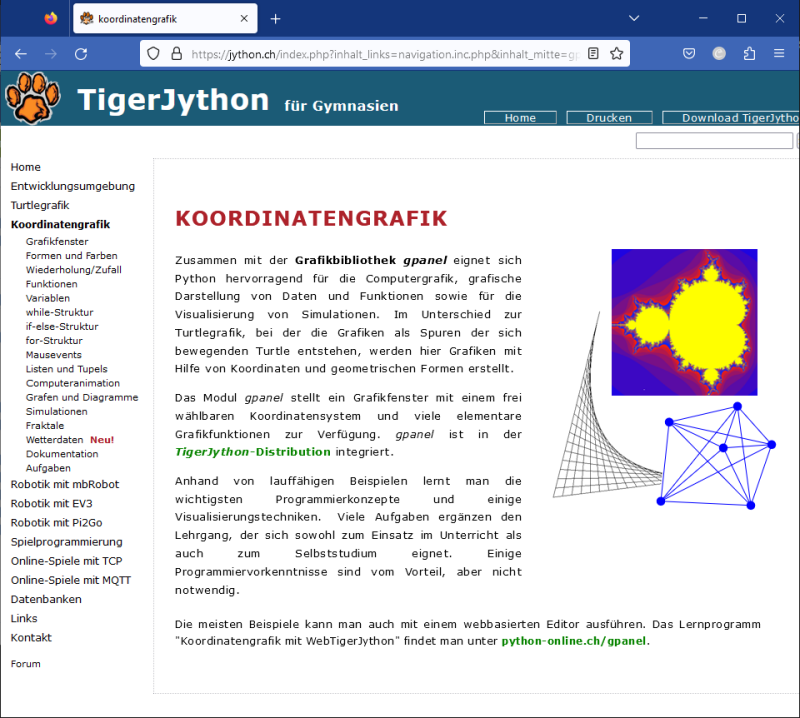
Task: Click Download TigerJython button
Action: coord(731,118)
